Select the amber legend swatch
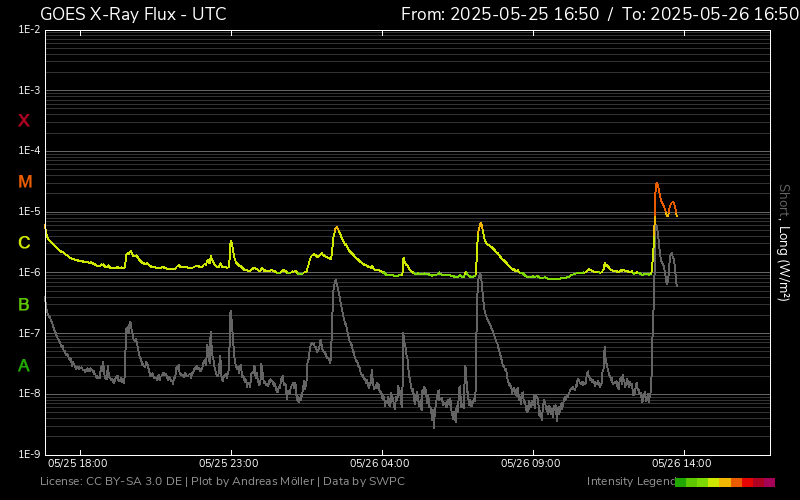800x500 pixels. click(x=725, y=483)
